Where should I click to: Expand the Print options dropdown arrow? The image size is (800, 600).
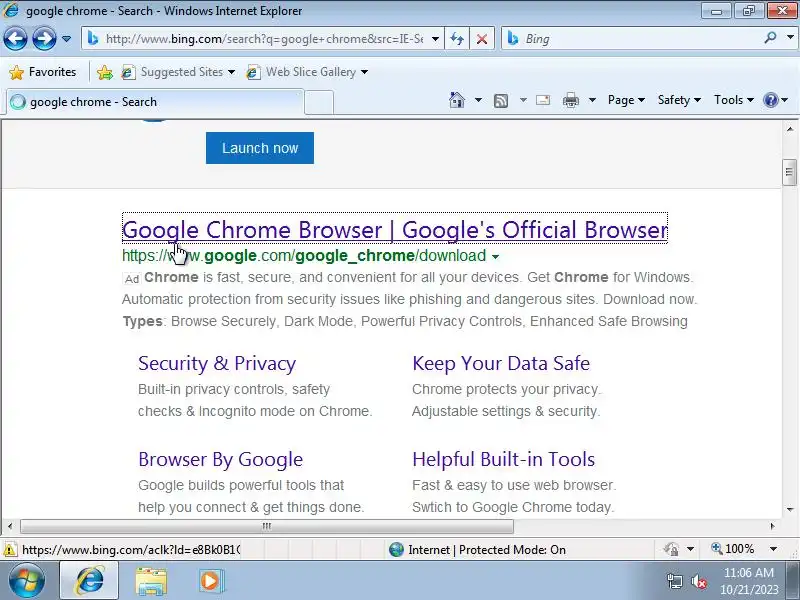(592, 100)
